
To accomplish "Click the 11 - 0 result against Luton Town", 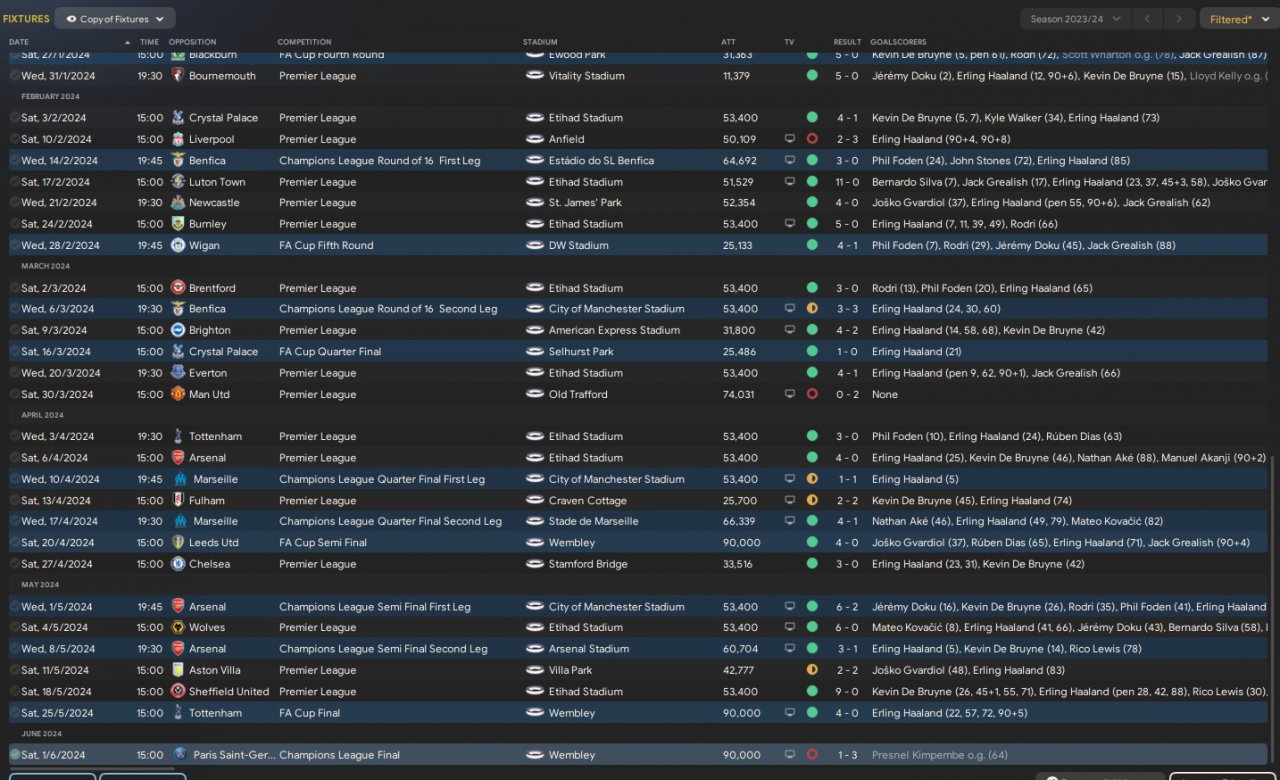I will (x=847, y=182).
